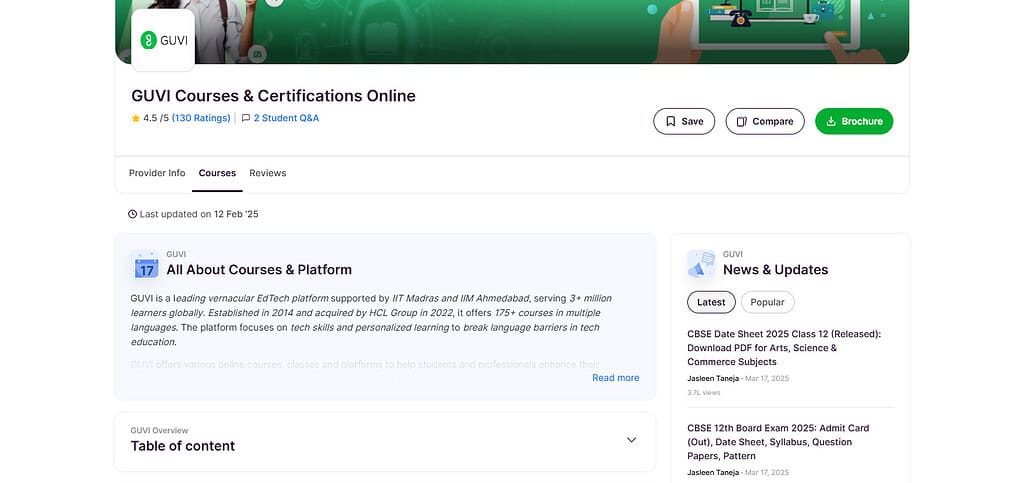This screenshot has height=483, width=1024.
Task: Click the Compare button
Action: 765,121
